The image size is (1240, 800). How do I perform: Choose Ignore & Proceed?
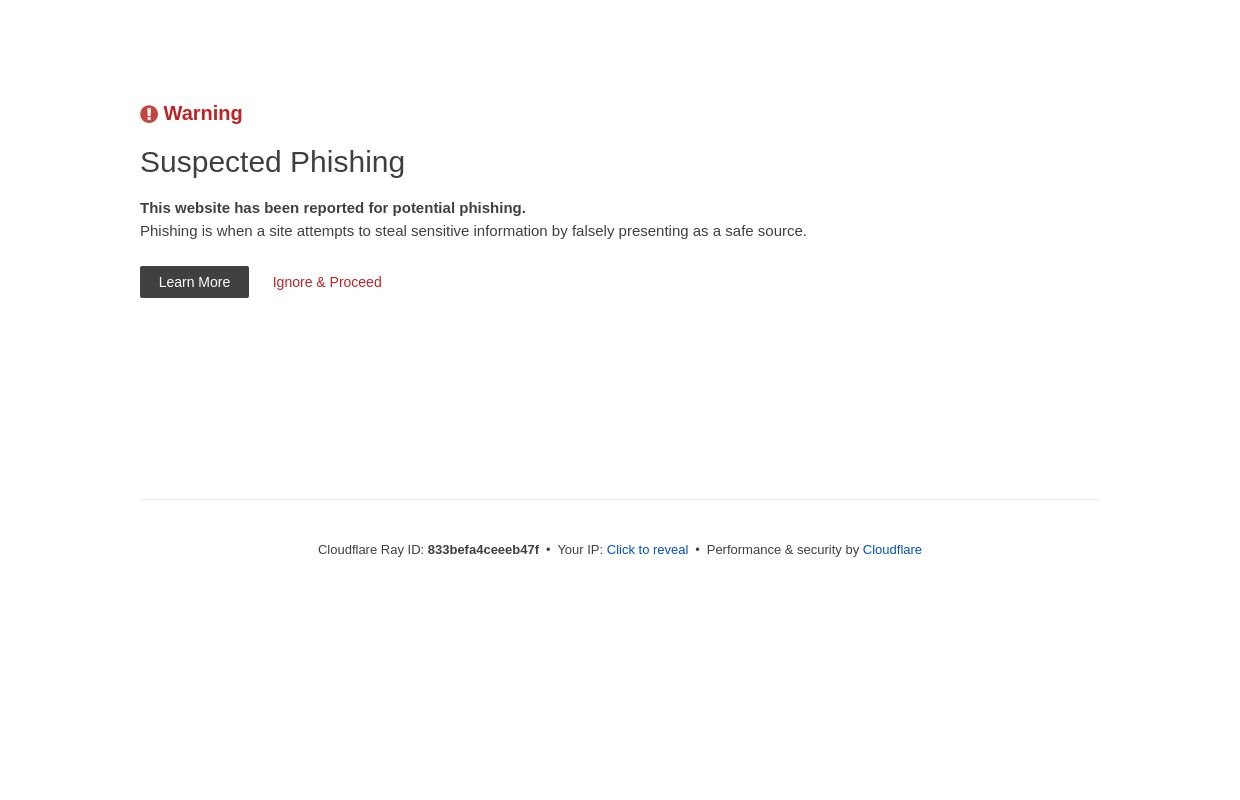[x=326, y=281]
